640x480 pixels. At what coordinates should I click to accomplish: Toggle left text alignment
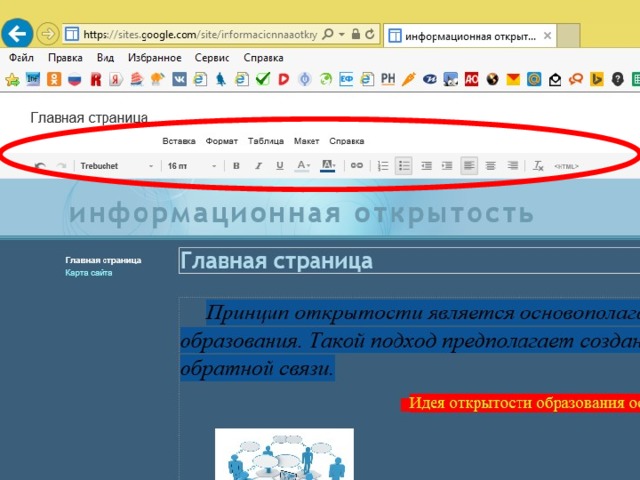point(469,166)
